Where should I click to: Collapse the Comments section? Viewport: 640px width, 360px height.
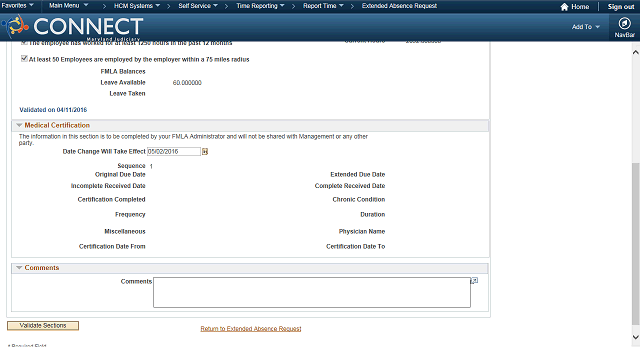19,268
